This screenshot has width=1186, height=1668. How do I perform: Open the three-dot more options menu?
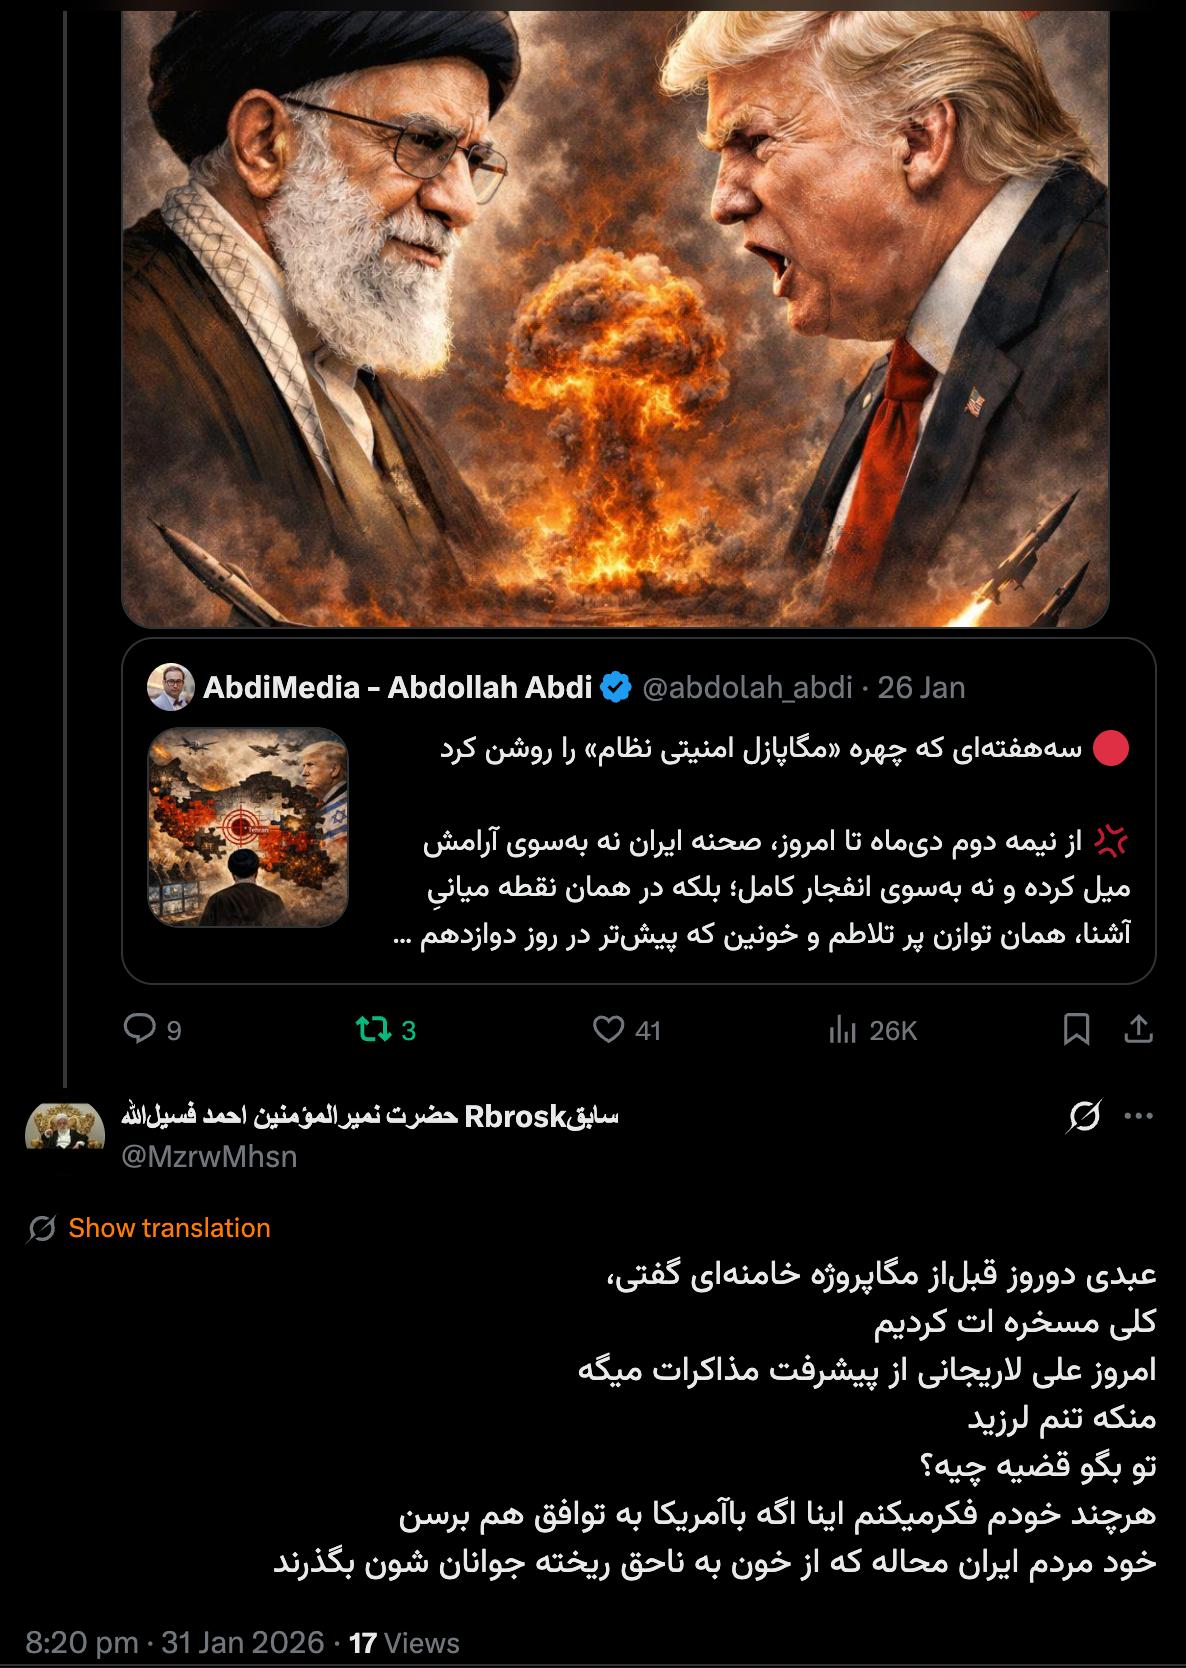pos(1139,1117)
